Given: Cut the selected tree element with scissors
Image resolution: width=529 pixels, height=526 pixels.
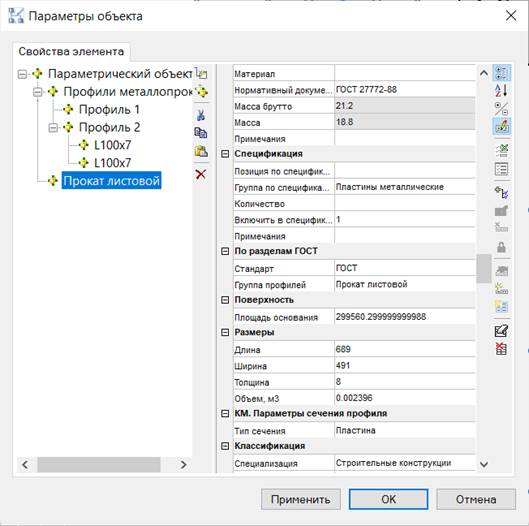Looking at the screenshot, I should coord(201,115).
